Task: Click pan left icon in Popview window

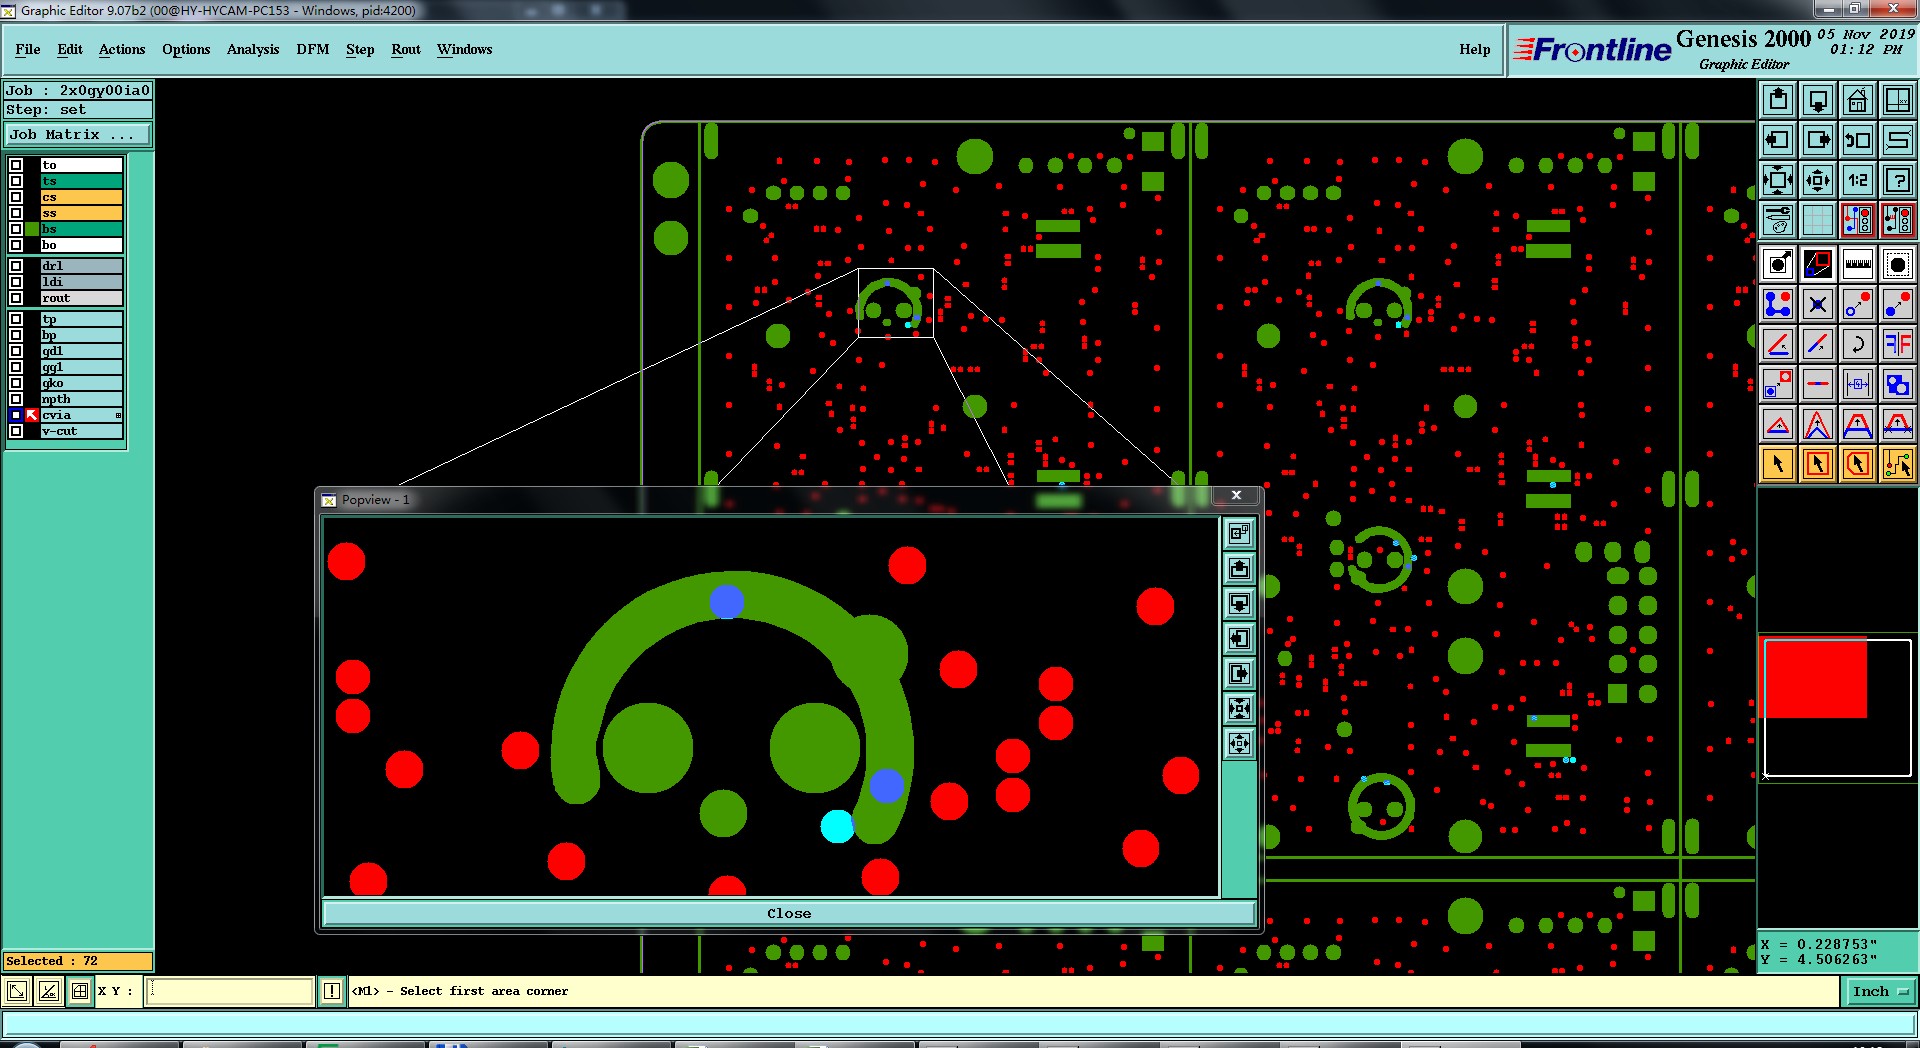Action: pos(1240,639)
